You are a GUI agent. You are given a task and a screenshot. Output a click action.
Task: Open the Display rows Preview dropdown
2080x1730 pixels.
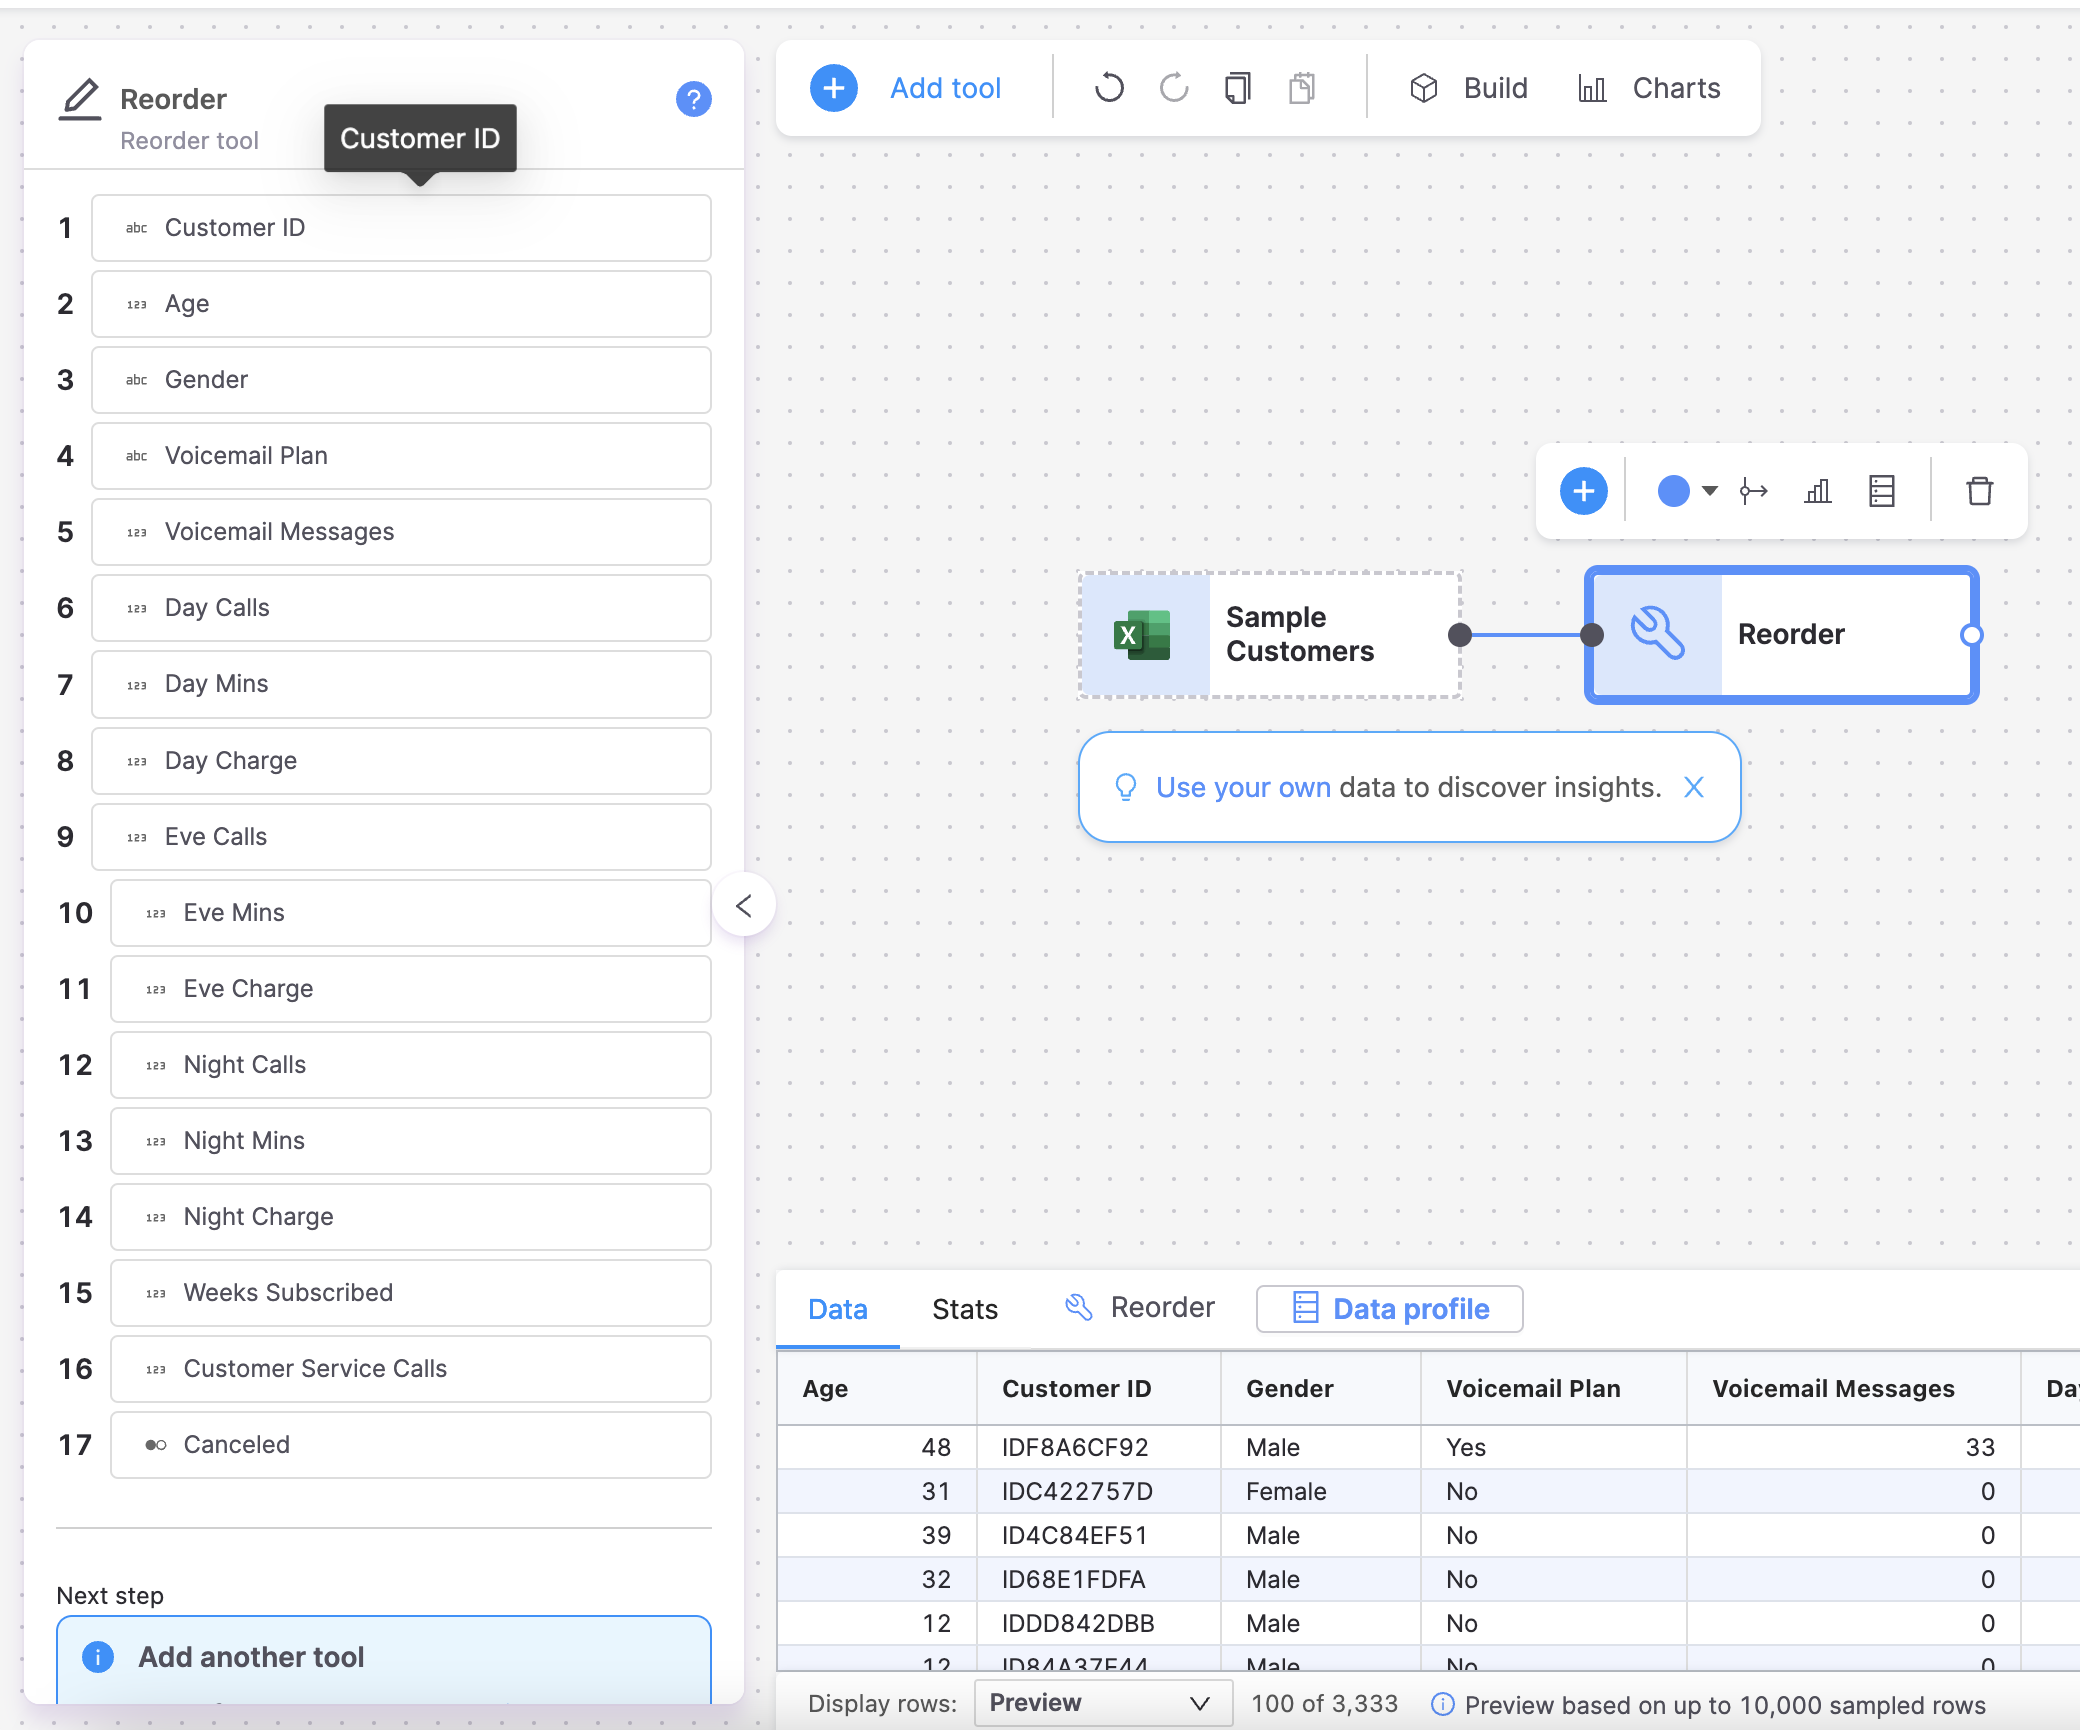pyautogui.click(x=1103, y=1703)
